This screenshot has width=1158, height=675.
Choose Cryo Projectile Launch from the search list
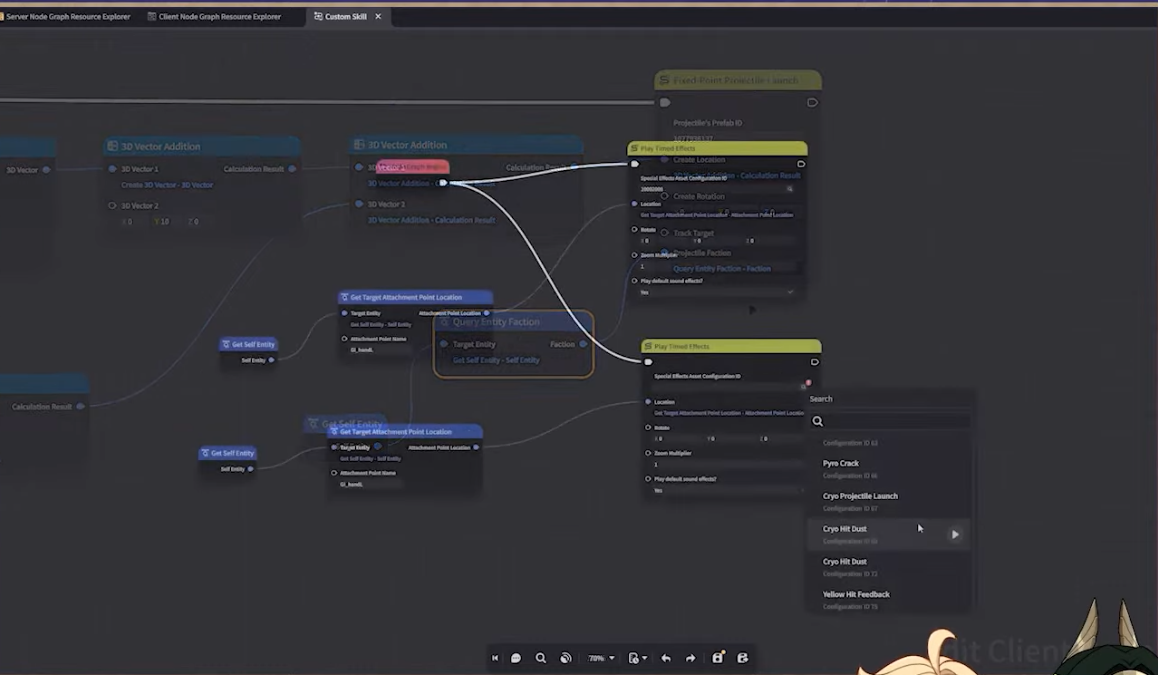pos(888,501)
